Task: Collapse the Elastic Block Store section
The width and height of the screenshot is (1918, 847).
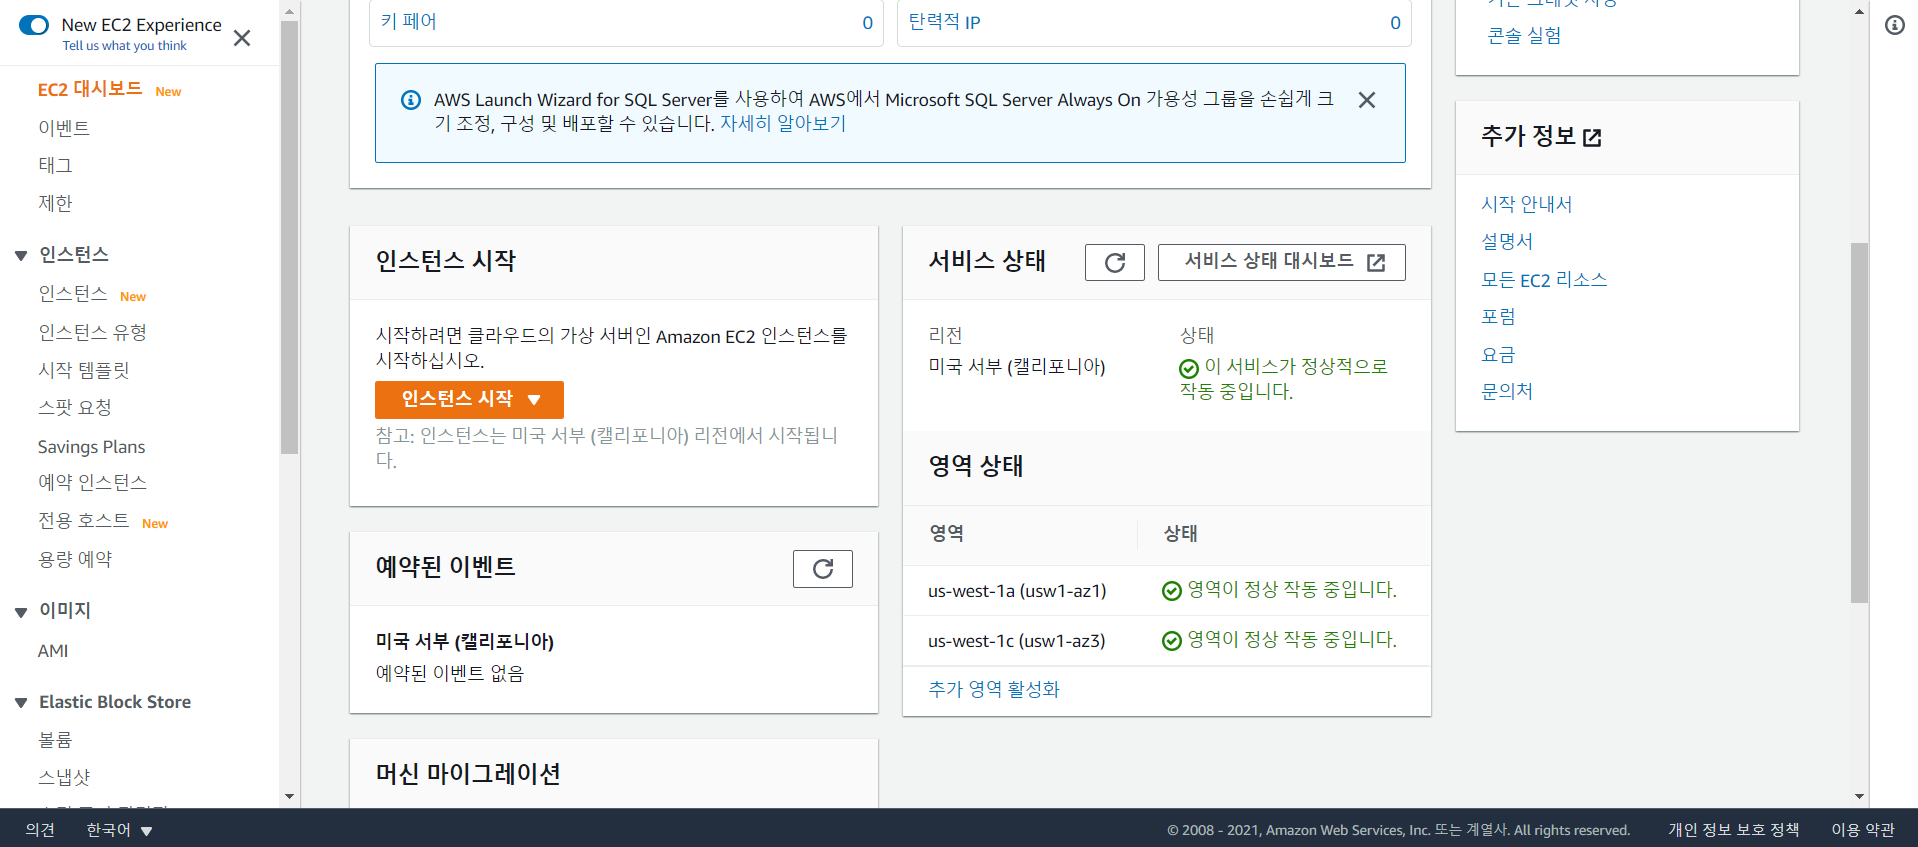Action: (x=21, y=703)
